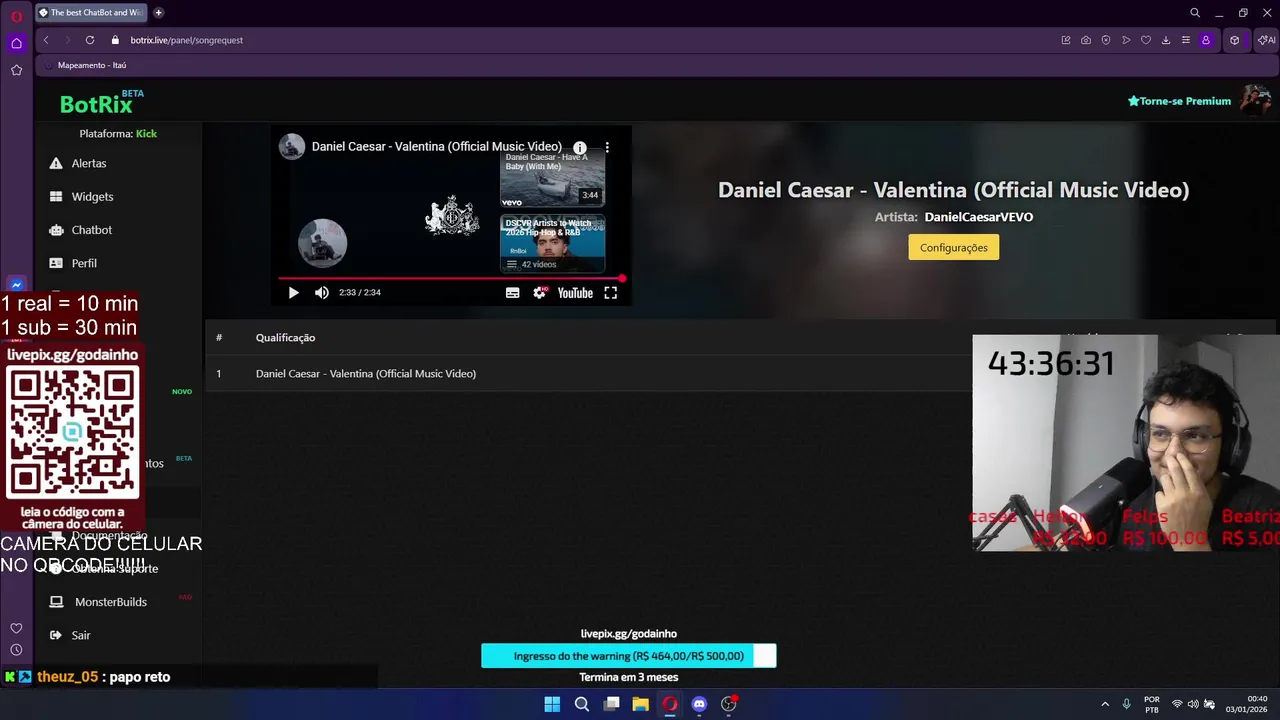1280x720 pixels.
Task: Open the easy setup sliders icon
Action: click(x=1186, y=40)
